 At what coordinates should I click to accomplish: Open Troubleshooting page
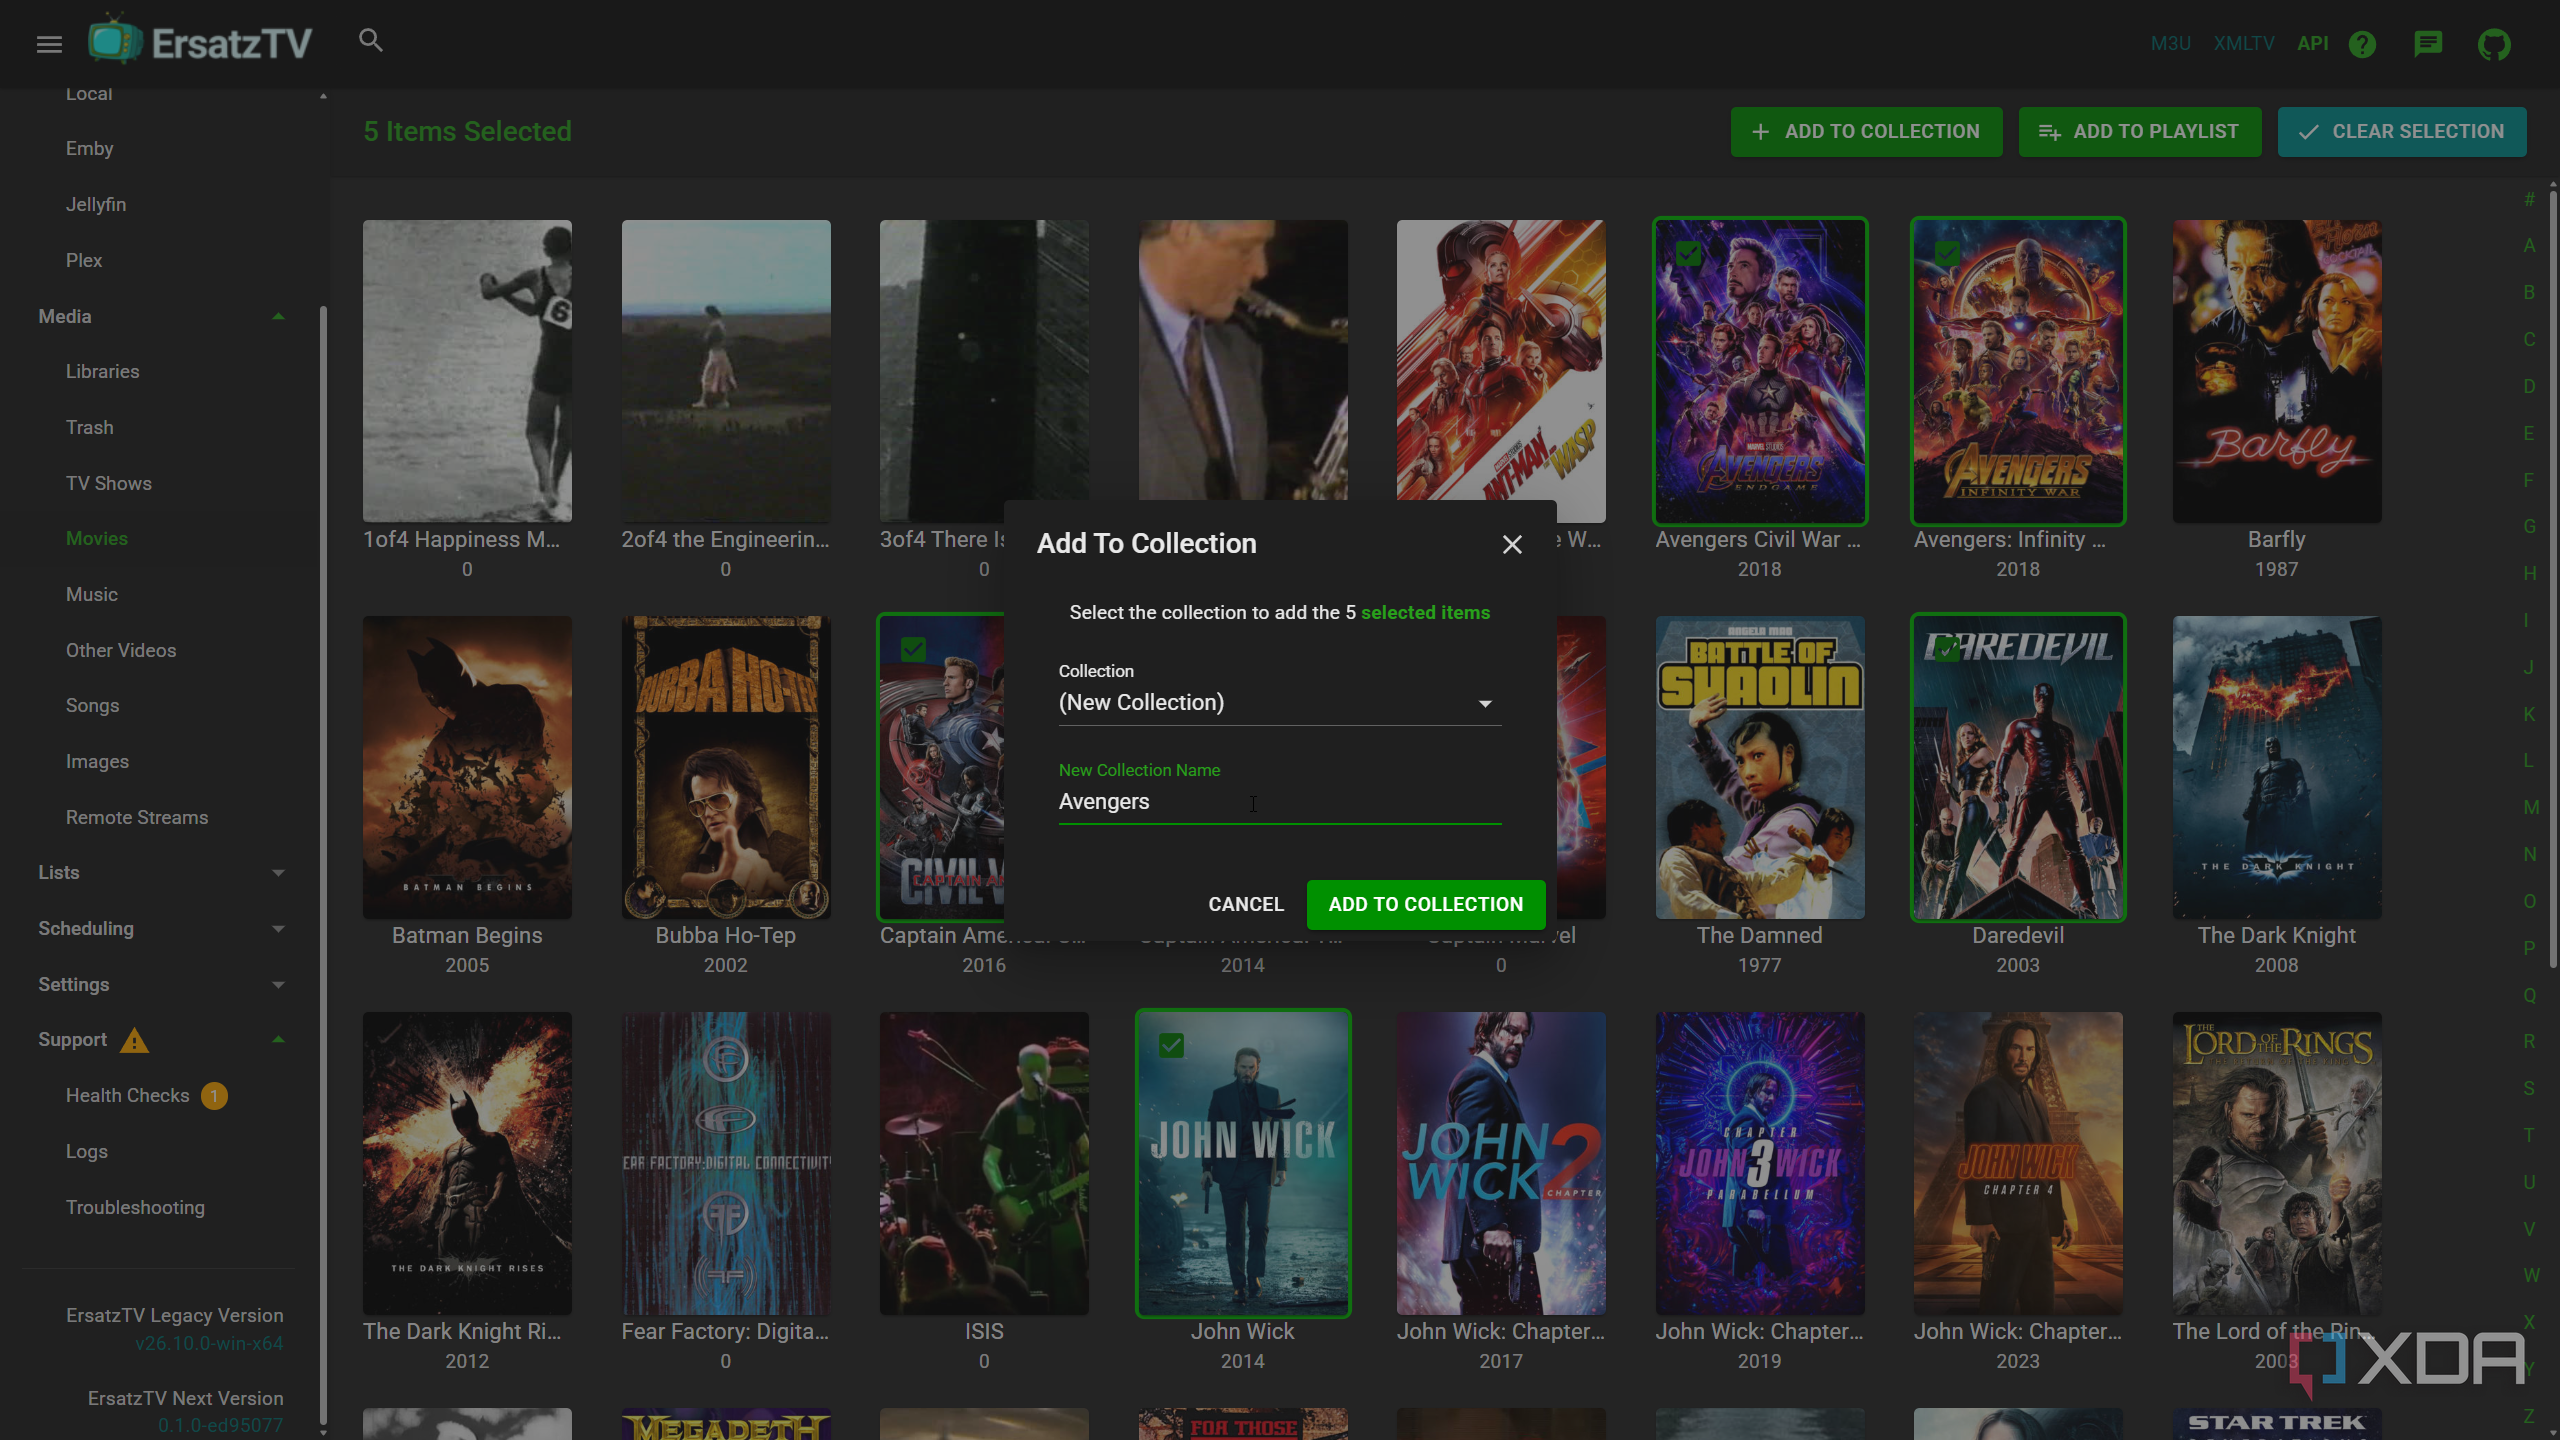coord(135,1207)
